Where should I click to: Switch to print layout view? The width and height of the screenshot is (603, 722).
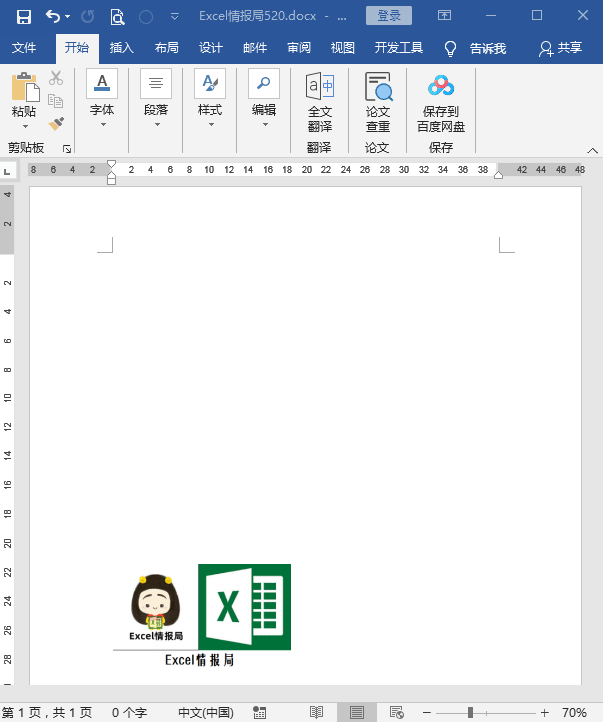(x=357, y=712)
